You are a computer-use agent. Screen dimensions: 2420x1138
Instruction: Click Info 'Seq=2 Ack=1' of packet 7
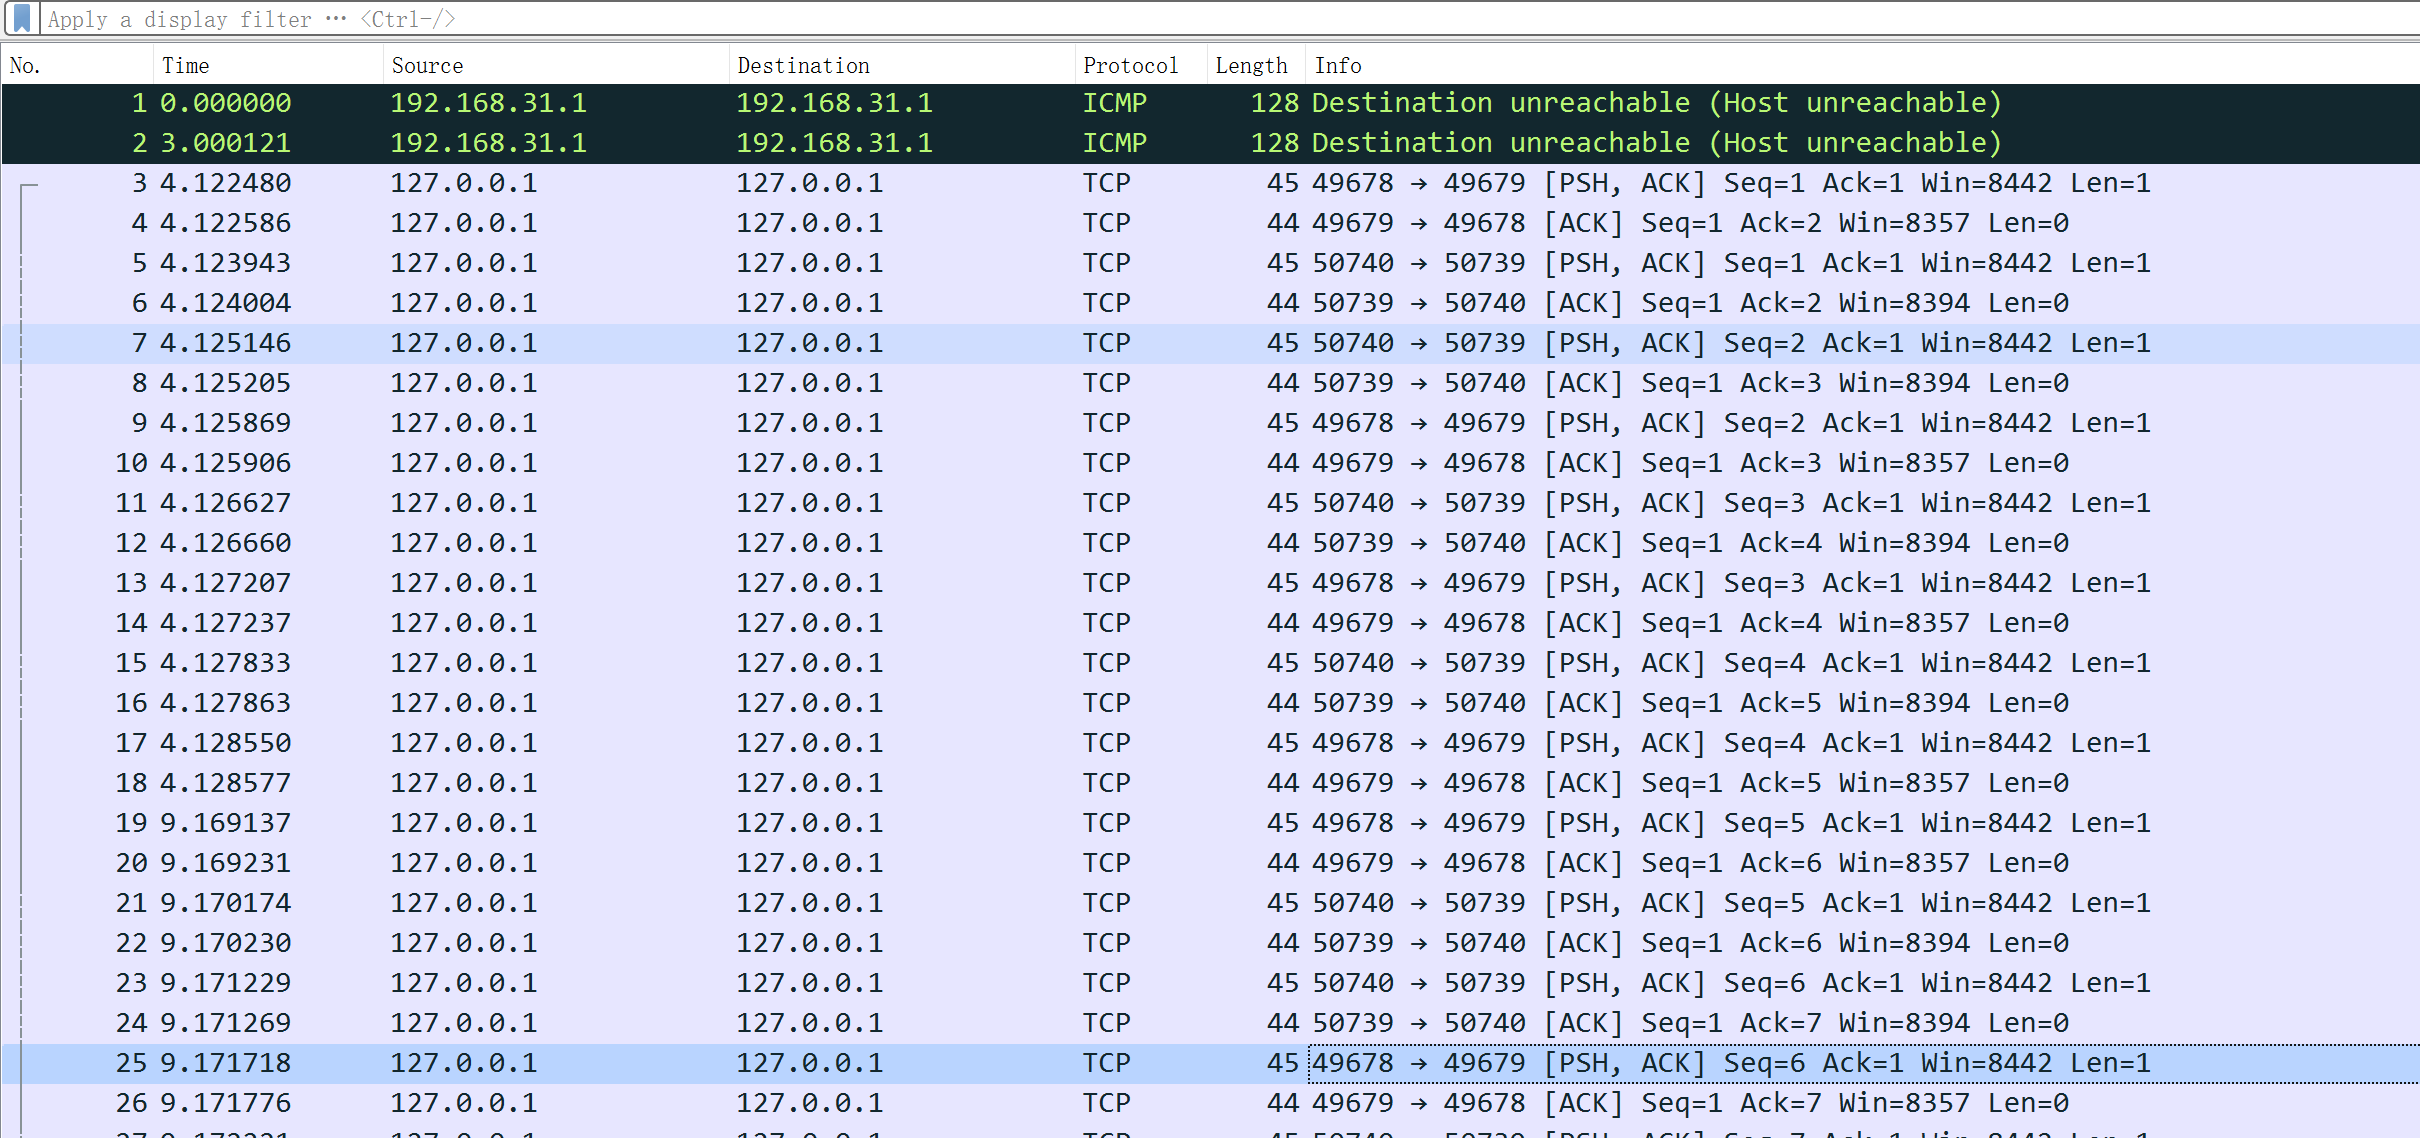[x=1813, y=343]
